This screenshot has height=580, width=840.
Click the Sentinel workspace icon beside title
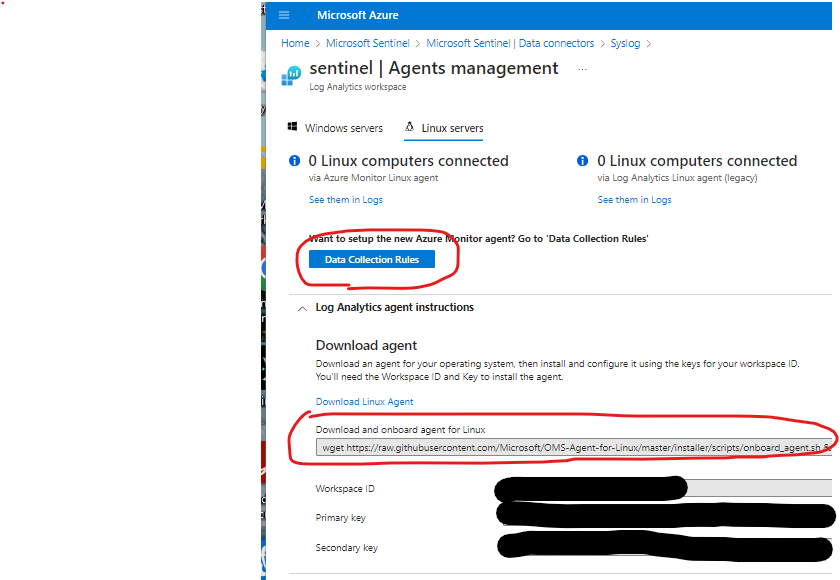(x=291, y=76)
